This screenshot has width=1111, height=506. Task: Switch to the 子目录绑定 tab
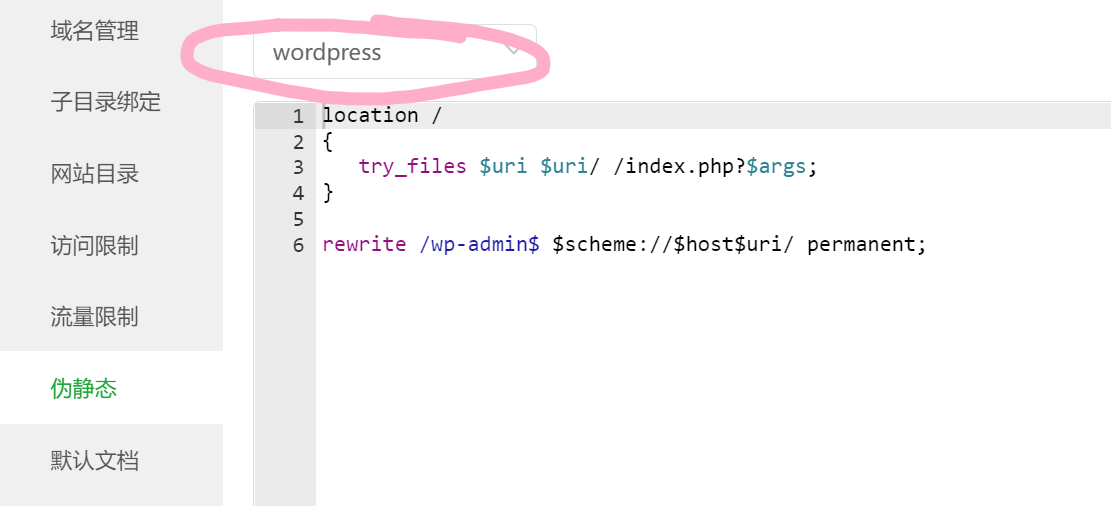click(x=106, y=102)
